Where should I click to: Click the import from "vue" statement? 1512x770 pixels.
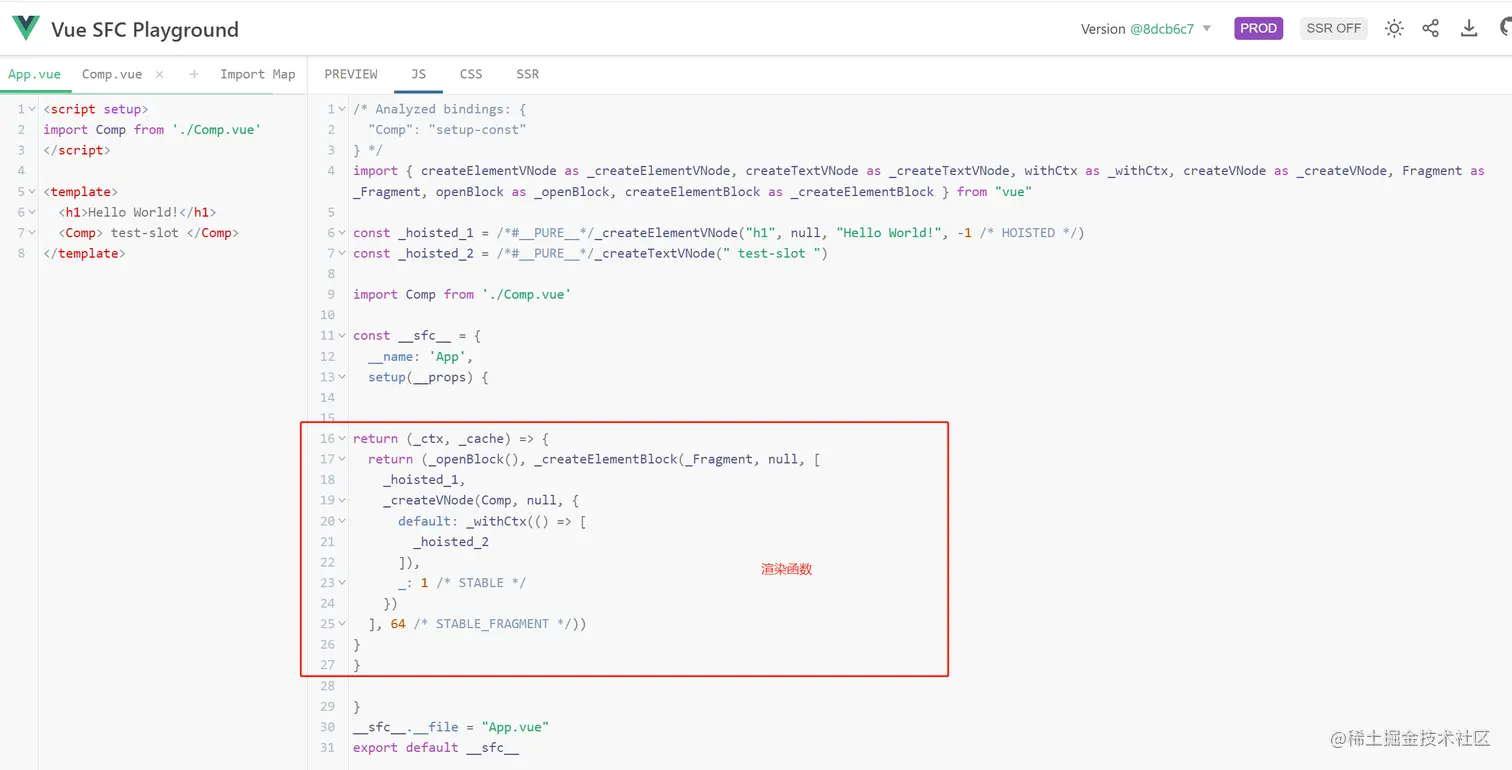pyautogui.click(x=919, y=181)
